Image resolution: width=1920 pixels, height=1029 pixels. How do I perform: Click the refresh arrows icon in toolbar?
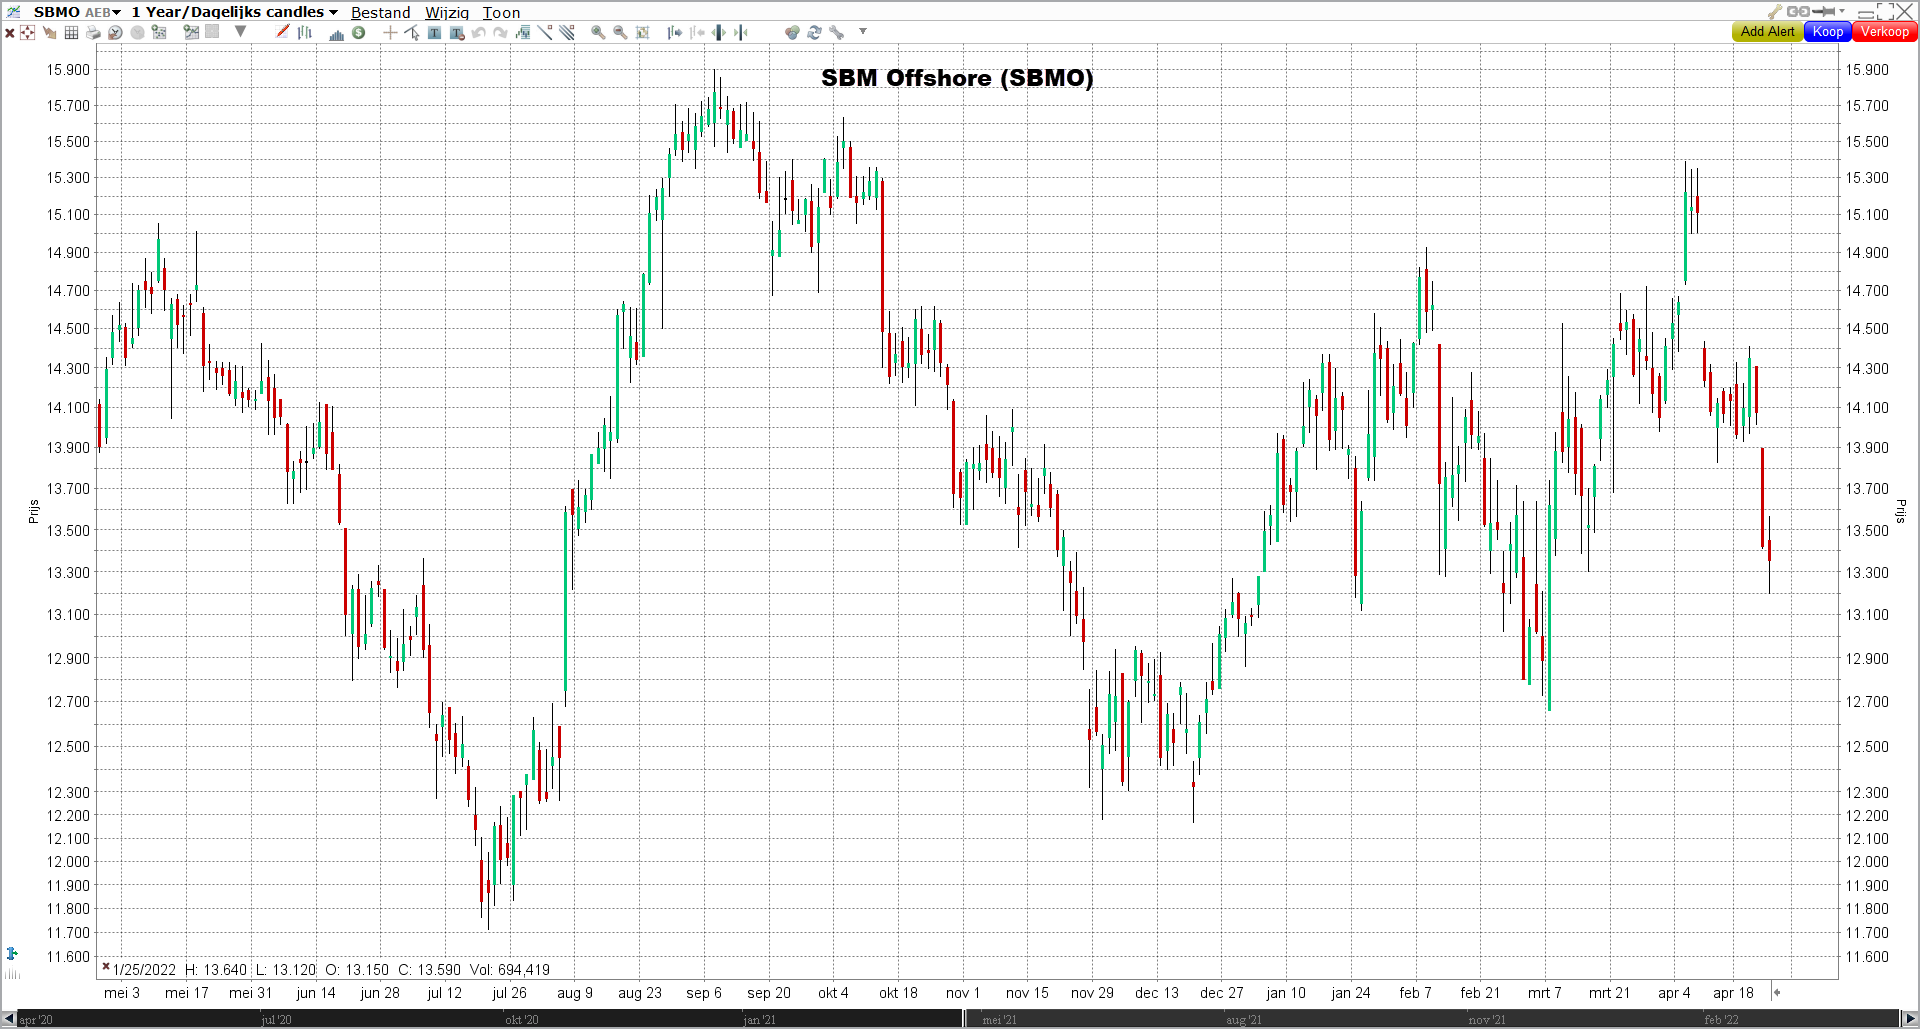[x=814, y=32]
